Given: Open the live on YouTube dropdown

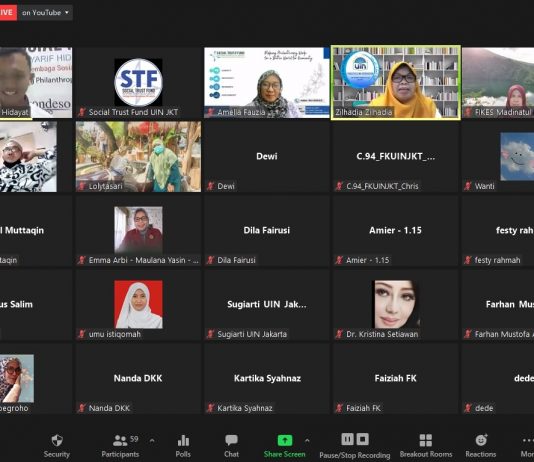Looking at the screenshot, I should pos(45,13).
